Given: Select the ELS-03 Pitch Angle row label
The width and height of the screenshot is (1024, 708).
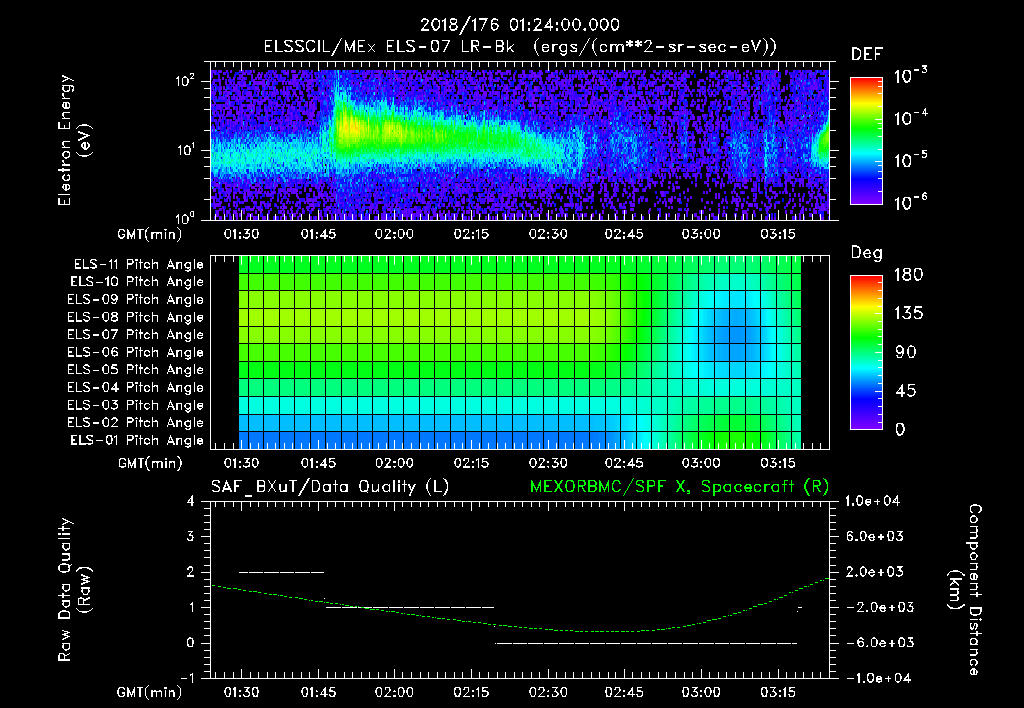Looking at the screenshot, I should (x=135, y=405).
